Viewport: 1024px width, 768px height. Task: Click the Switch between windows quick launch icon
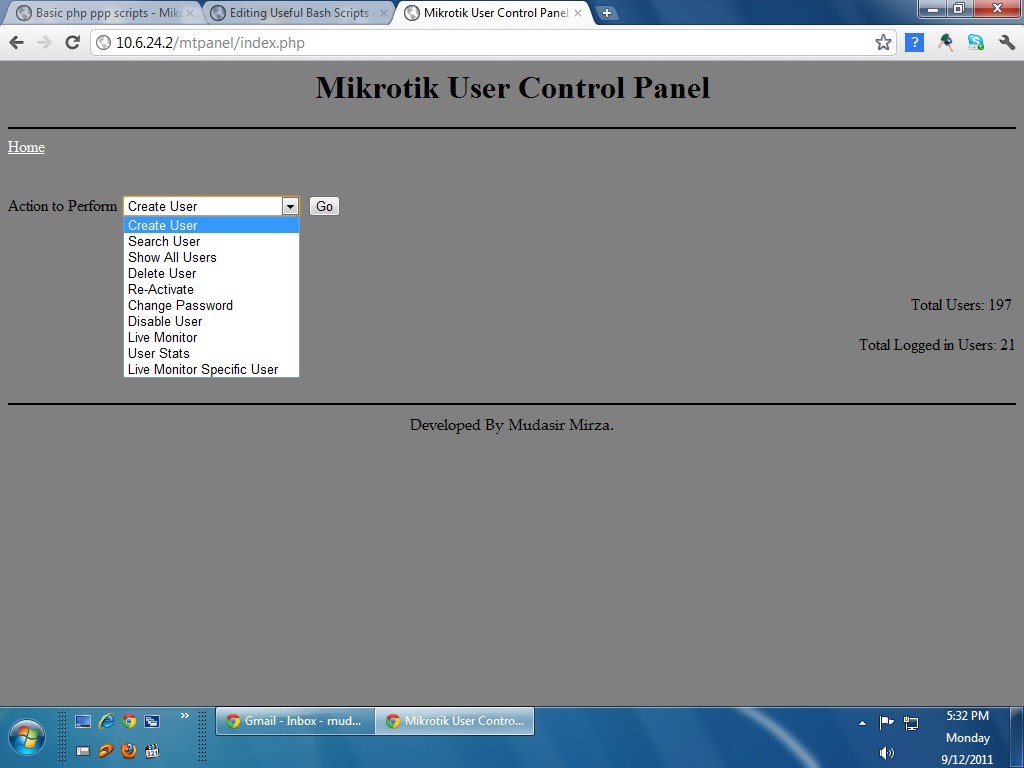tap(152, 721)
